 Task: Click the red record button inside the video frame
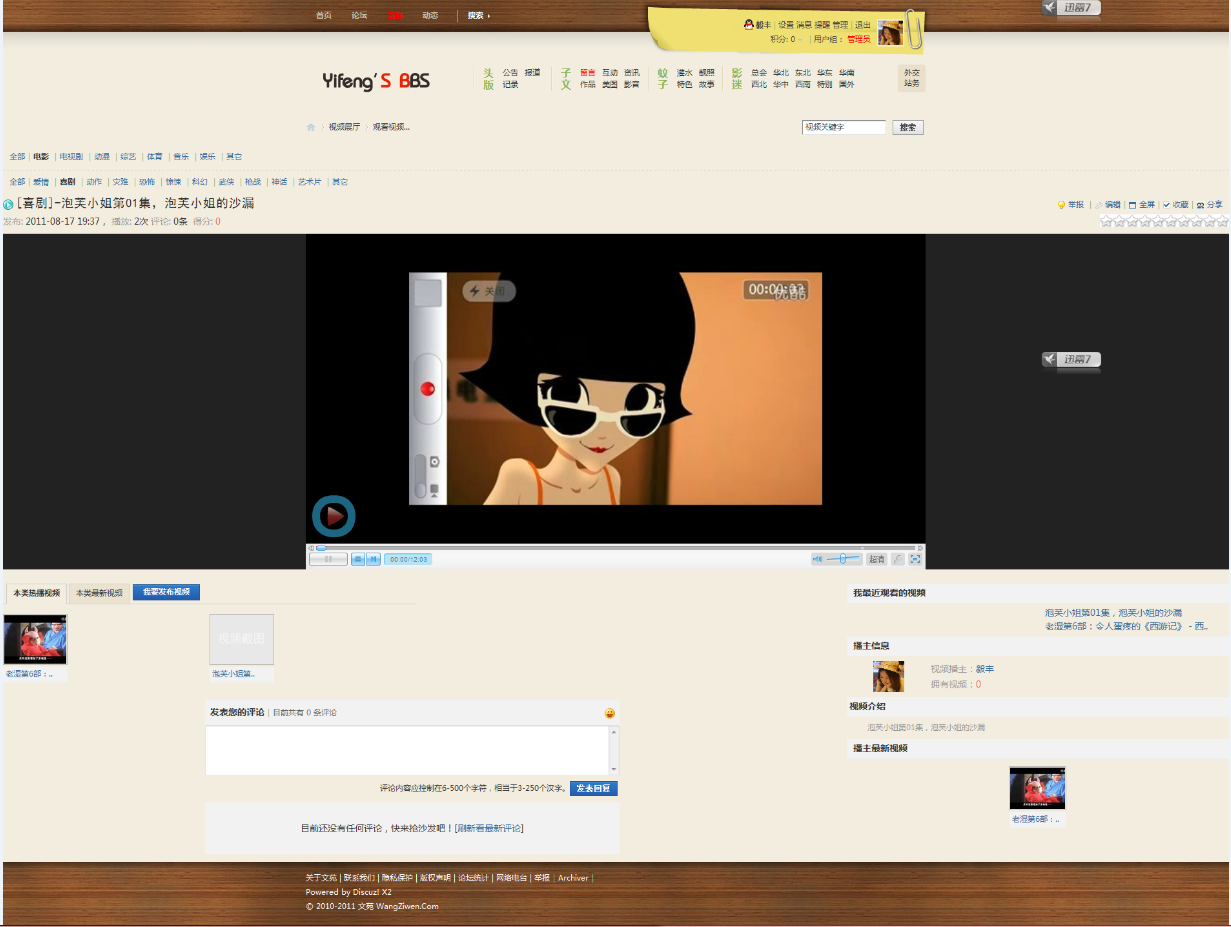428,388
